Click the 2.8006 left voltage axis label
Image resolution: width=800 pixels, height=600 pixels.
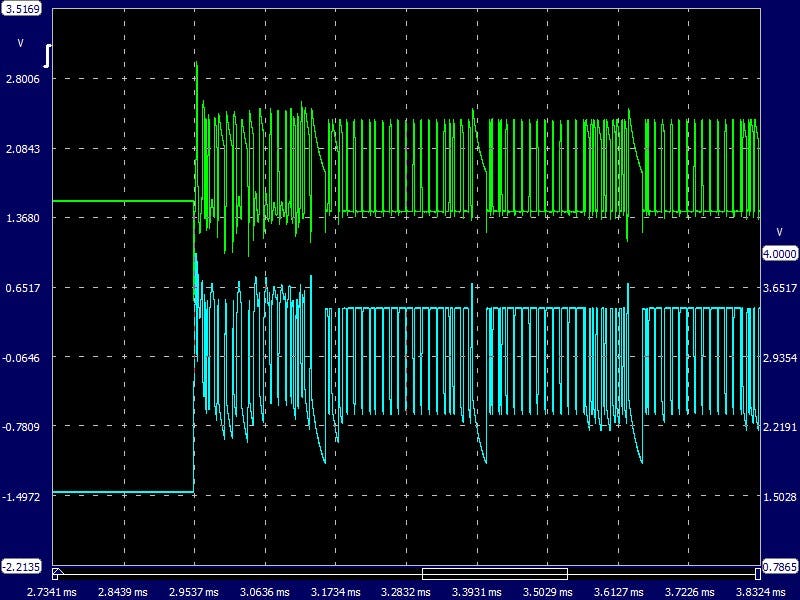(x=22, y=79)
